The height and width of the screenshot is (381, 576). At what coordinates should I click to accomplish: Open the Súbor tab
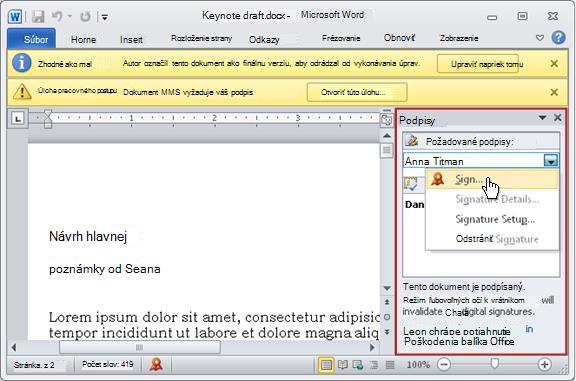[32, 39]
